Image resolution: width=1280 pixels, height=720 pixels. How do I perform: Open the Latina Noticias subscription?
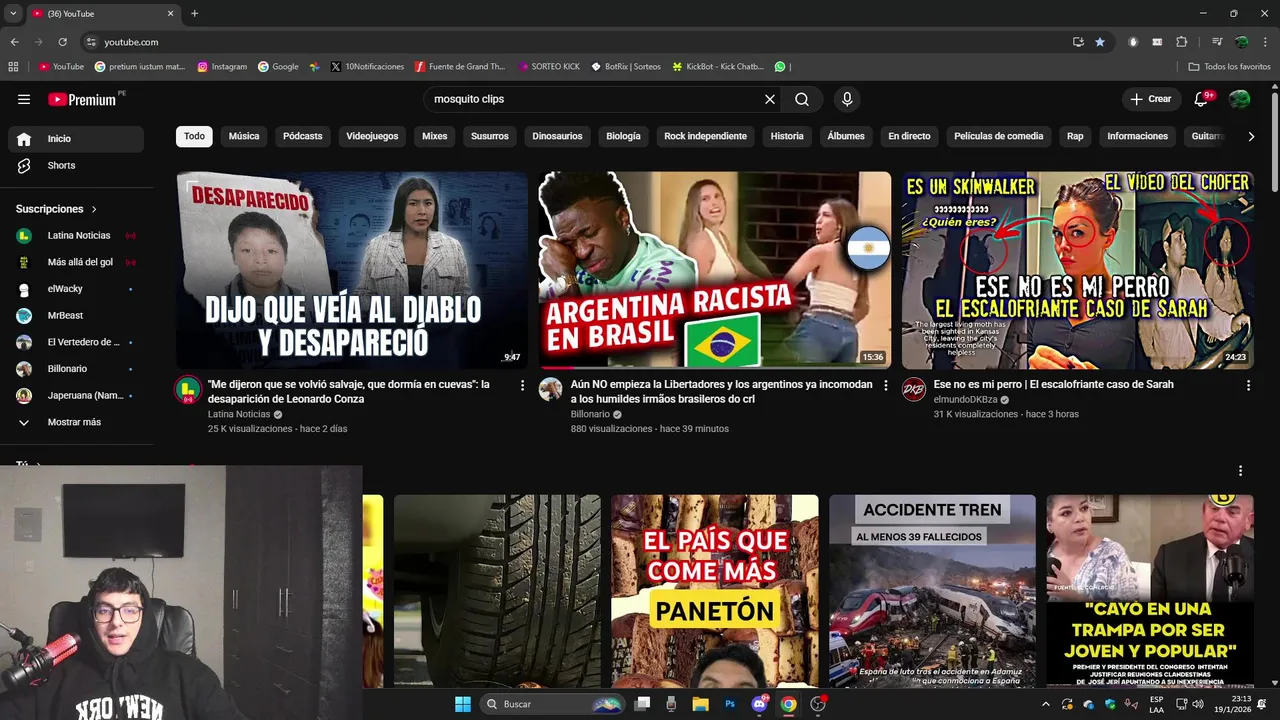(x=76, y=235)
